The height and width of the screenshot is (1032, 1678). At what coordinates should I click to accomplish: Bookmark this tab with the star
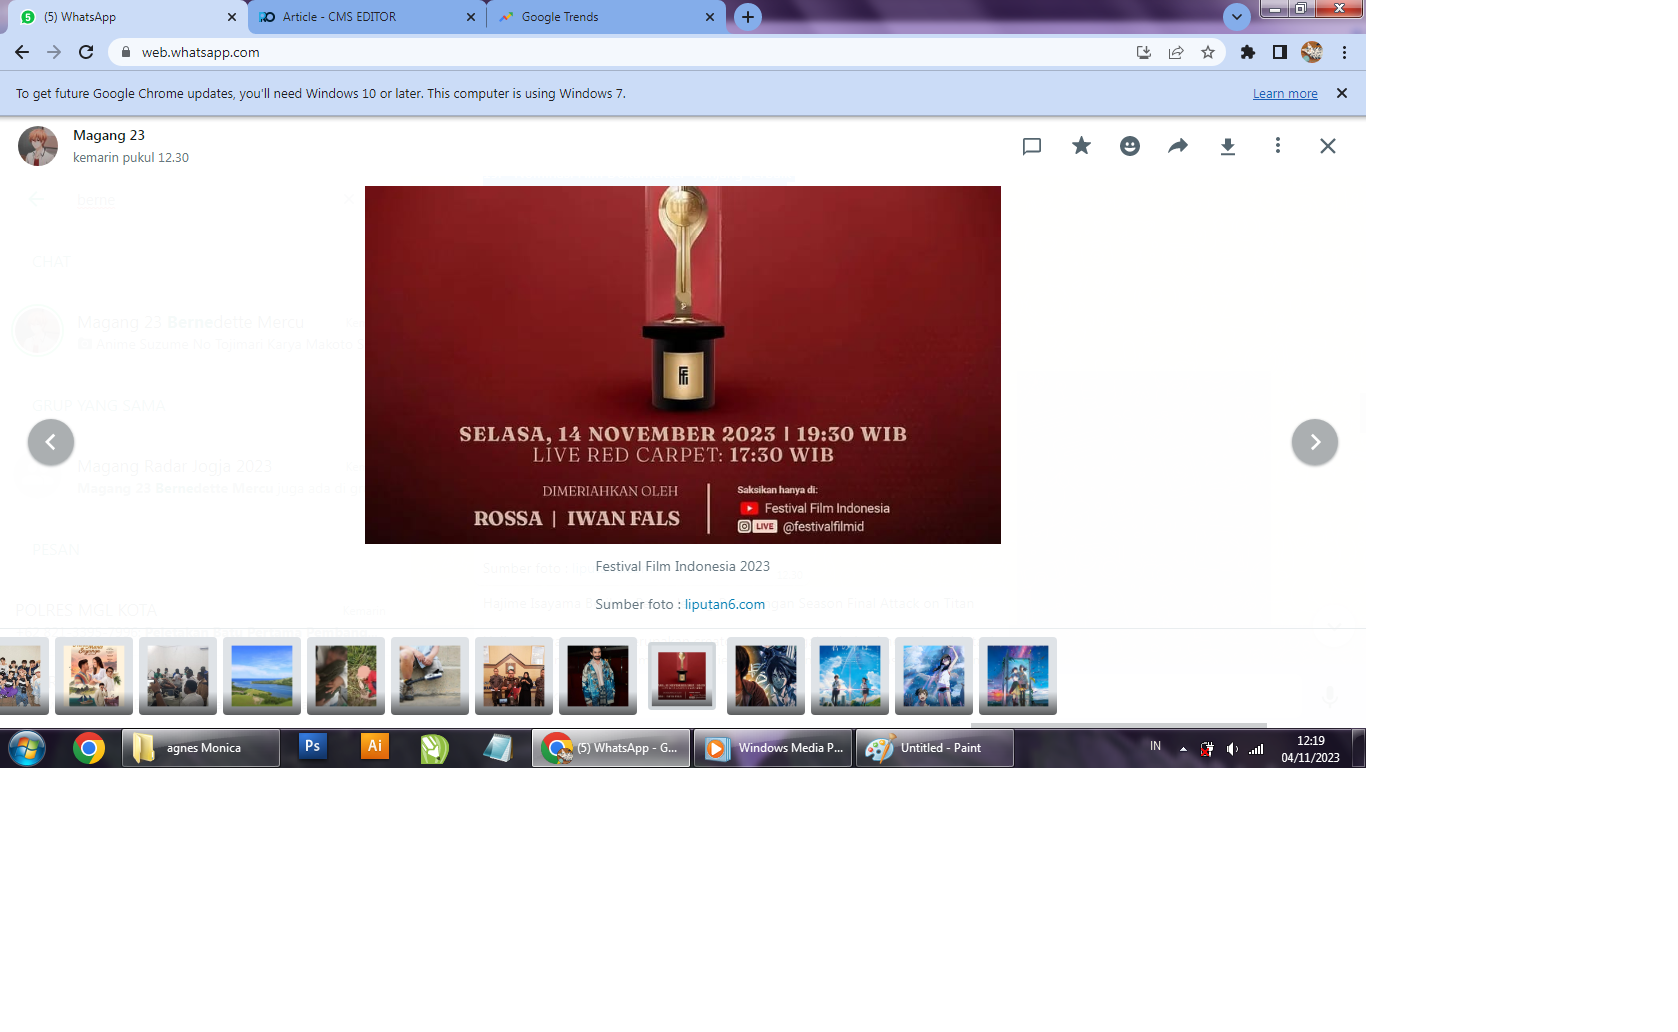pos(1208,52)
